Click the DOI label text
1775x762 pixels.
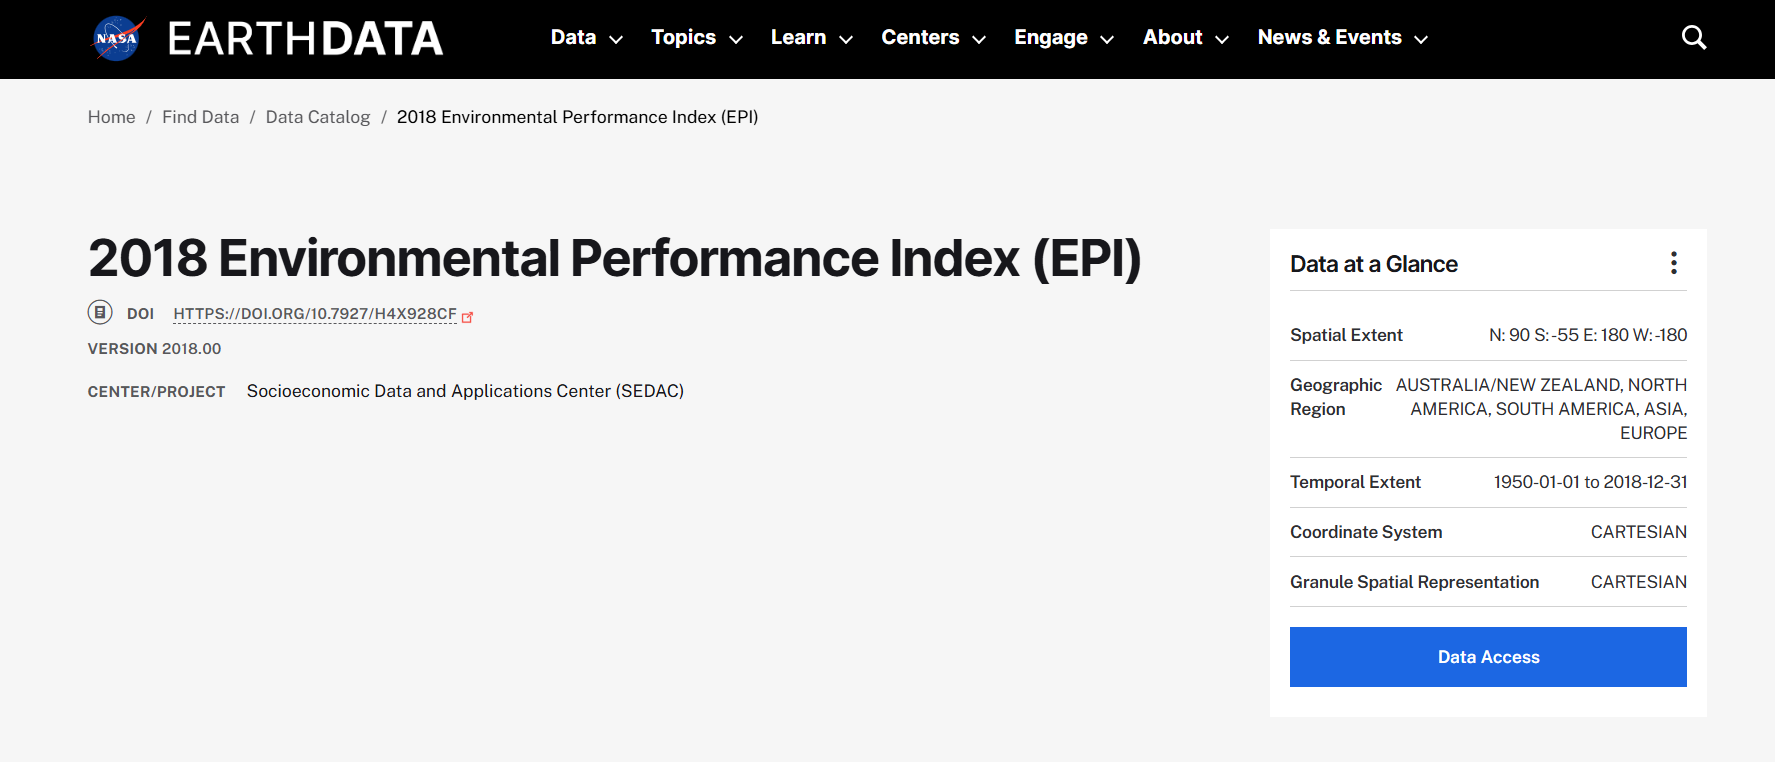[x=140, y=314]
